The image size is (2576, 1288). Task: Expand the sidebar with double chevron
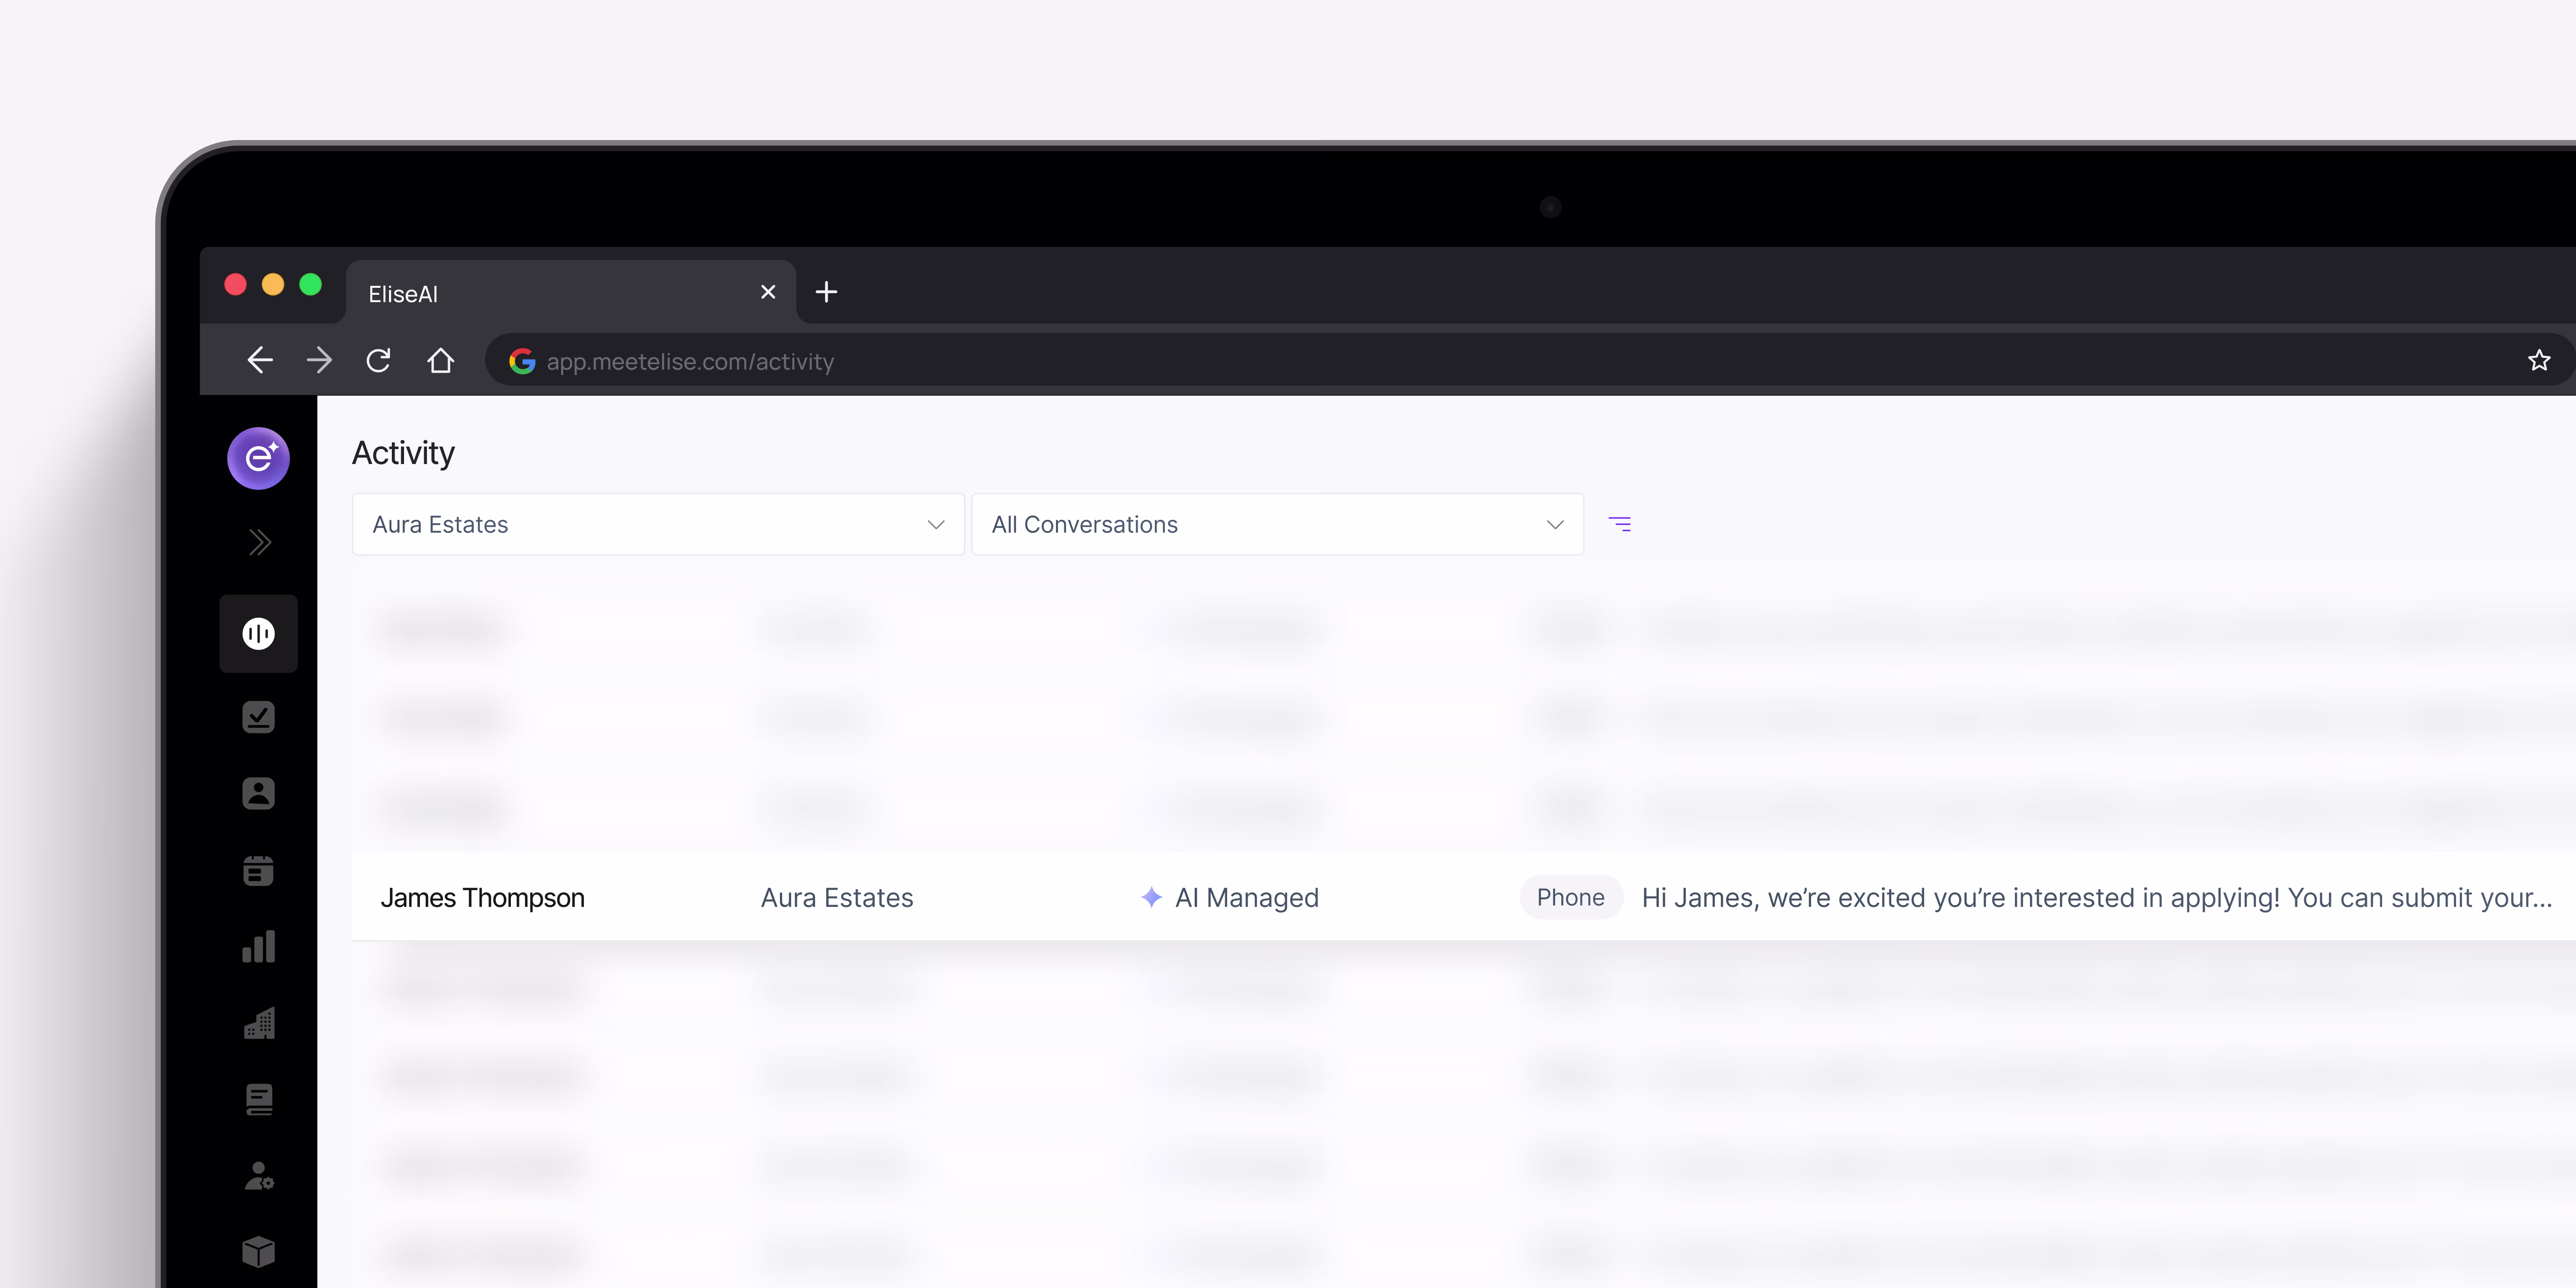tap(259, 542)
